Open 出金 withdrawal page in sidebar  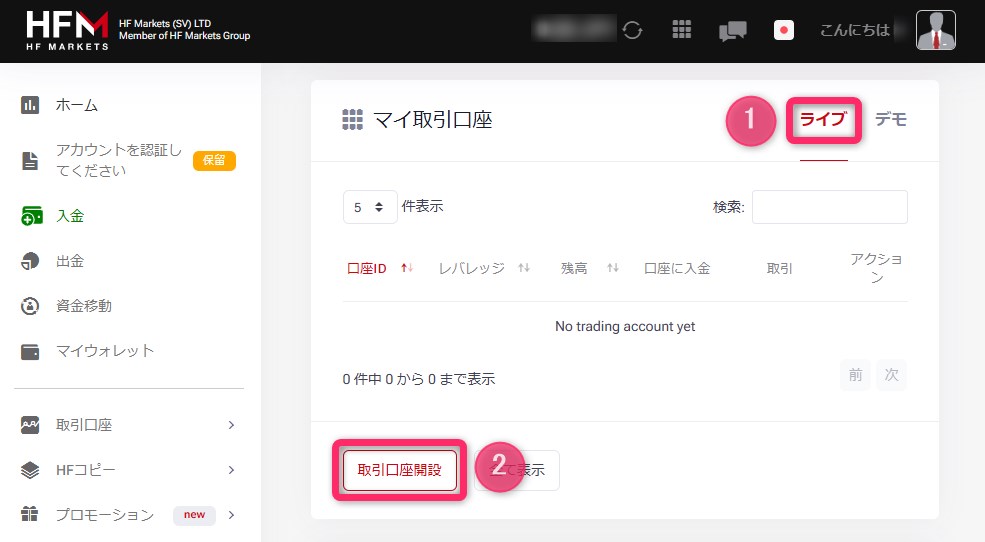point(69,261)
